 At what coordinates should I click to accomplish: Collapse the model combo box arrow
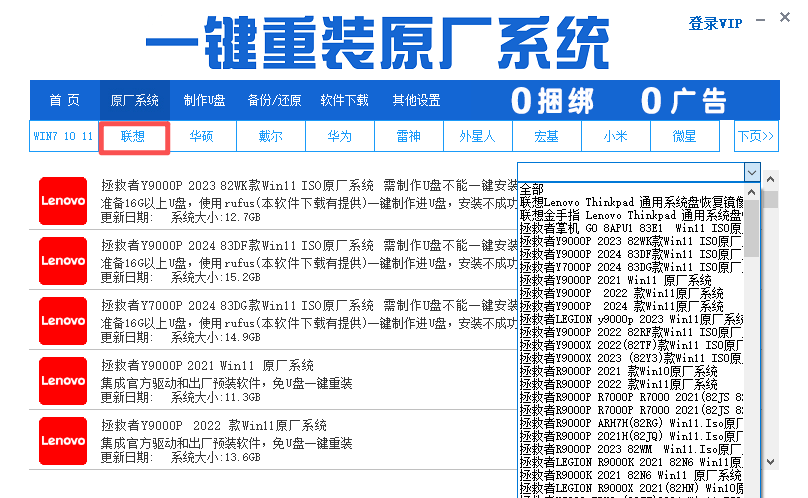[752, 172]
